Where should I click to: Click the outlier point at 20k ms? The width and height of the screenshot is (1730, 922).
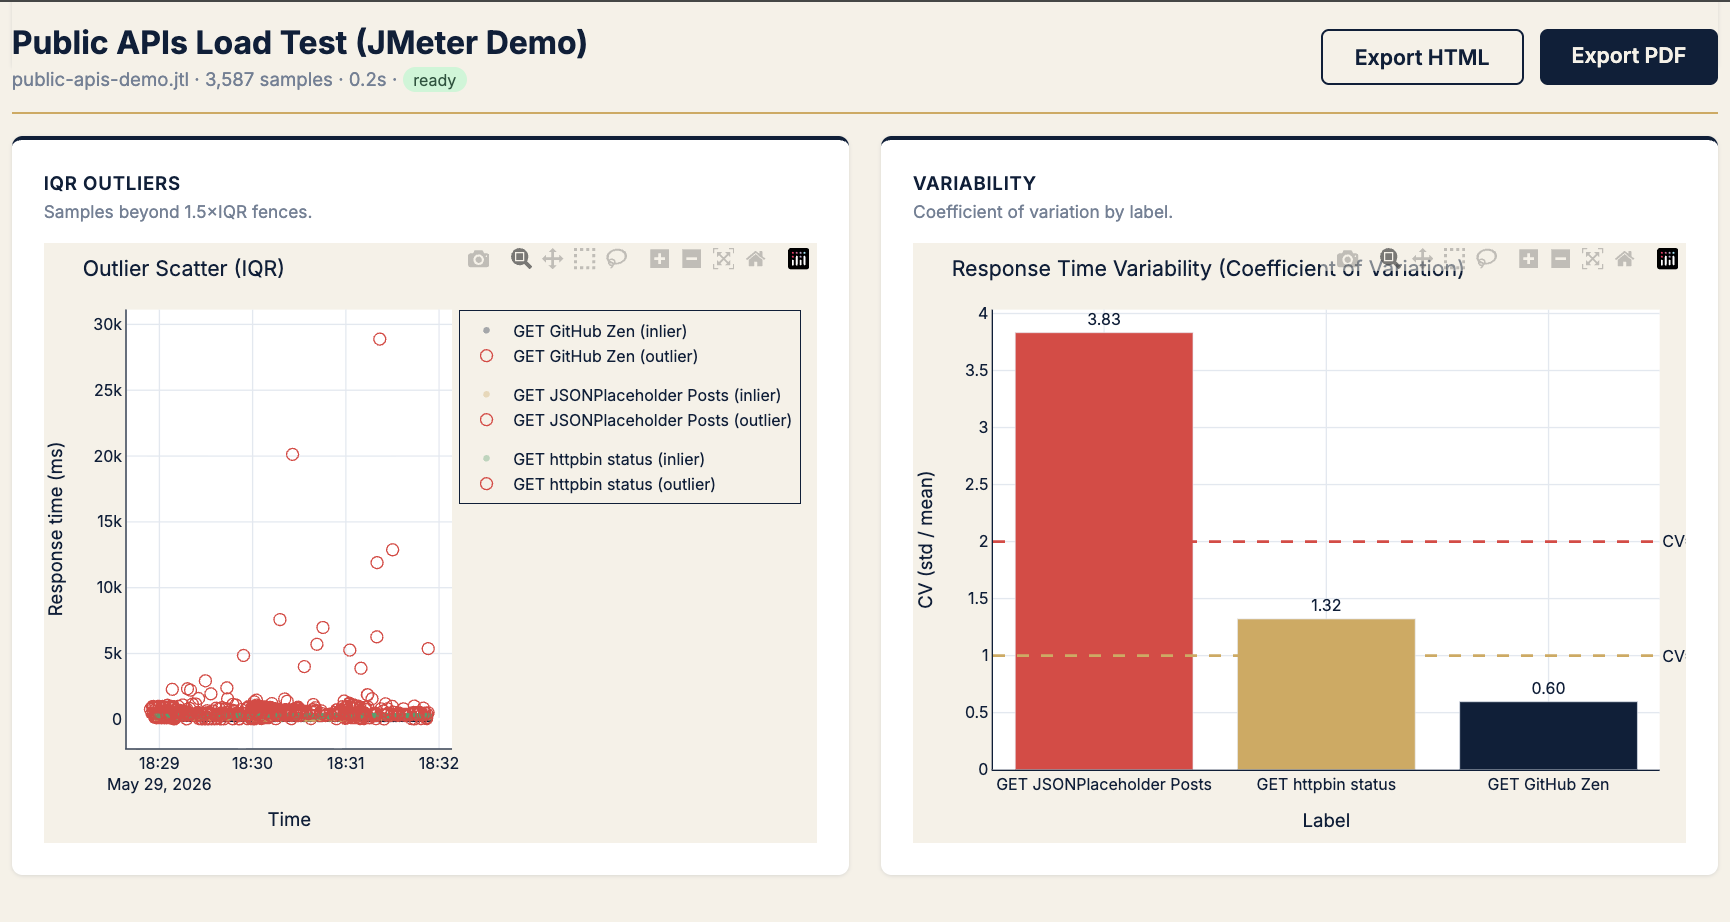[292, 454]
